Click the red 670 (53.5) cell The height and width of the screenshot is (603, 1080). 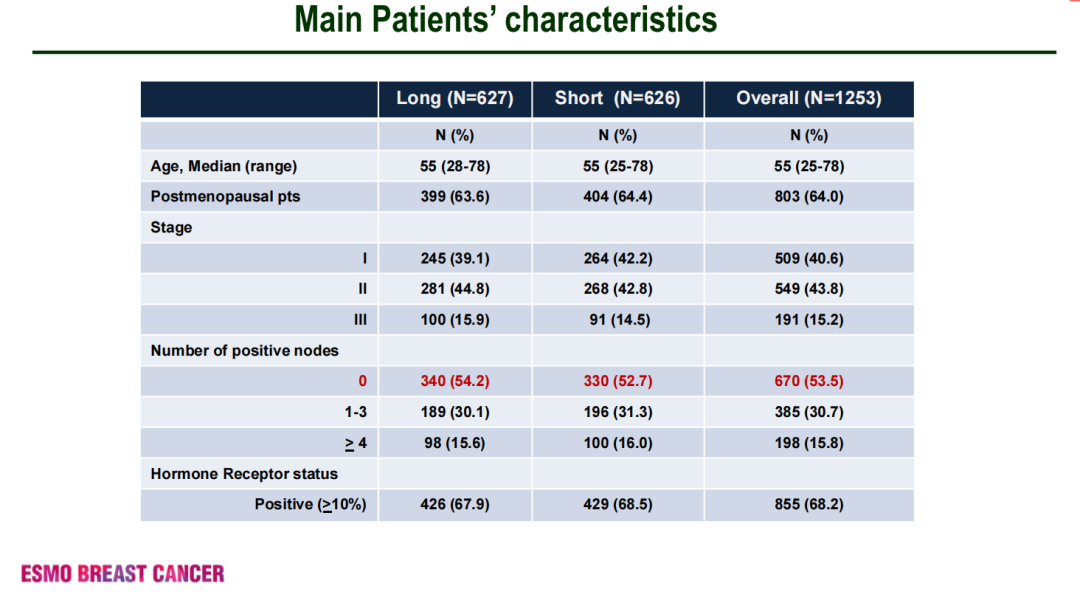(809, 381)
